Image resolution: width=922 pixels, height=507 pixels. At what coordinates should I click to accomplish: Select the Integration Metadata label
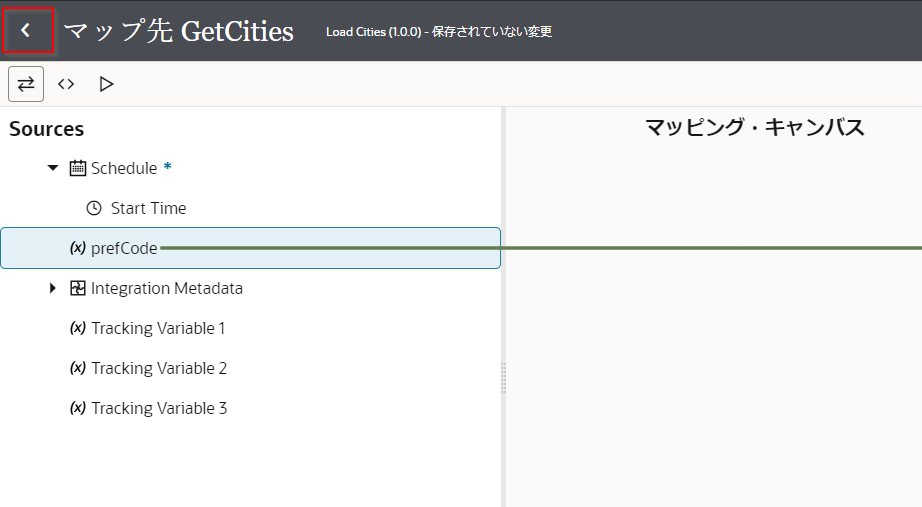pos(167,288)
